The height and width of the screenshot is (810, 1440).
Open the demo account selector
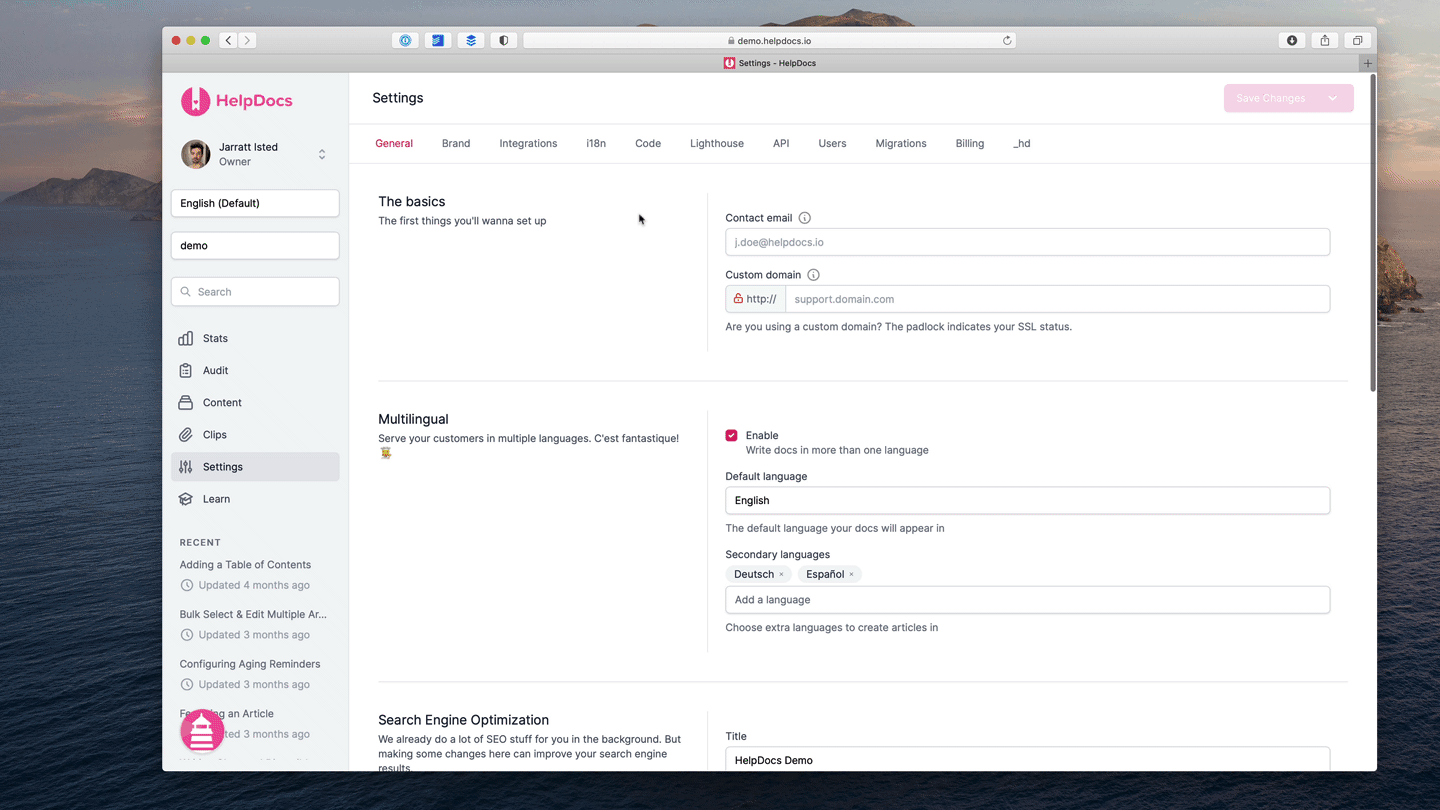pyautogui.click(x=255, y=245)
